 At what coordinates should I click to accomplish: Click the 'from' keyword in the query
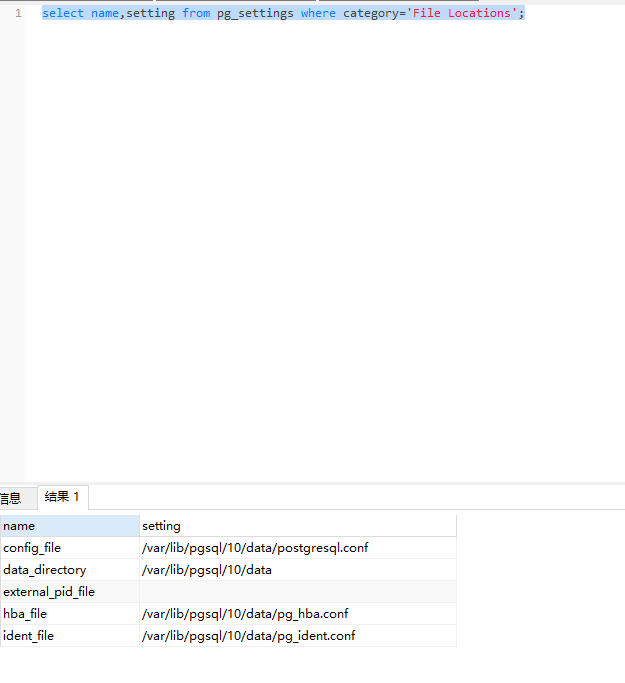196,14
